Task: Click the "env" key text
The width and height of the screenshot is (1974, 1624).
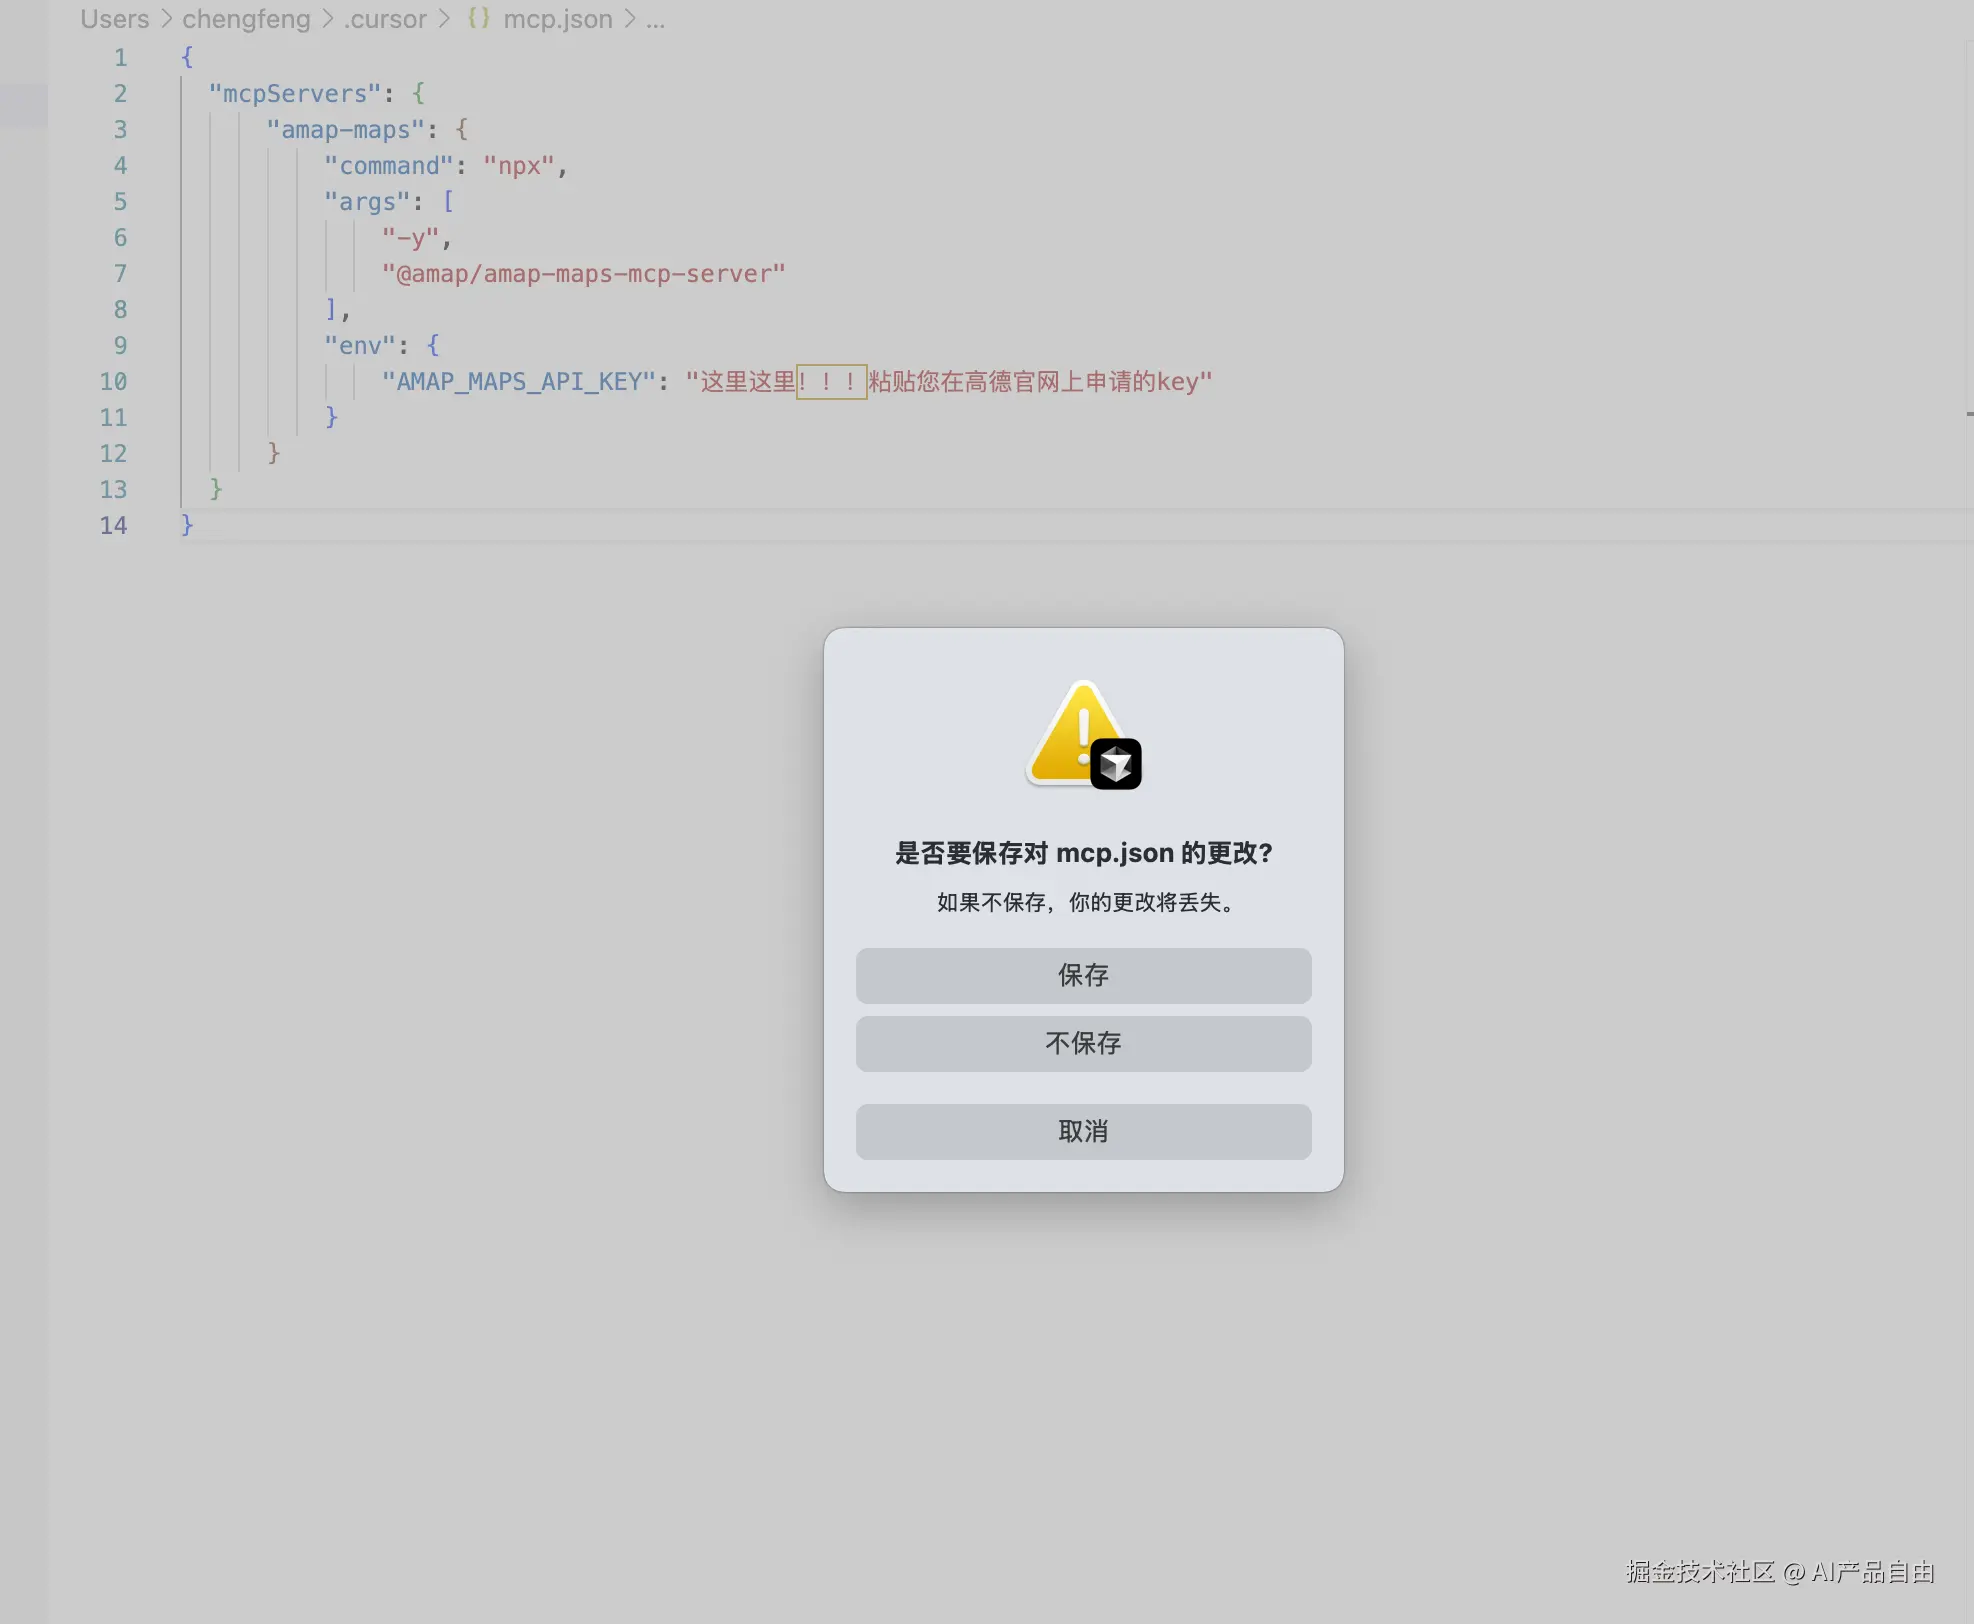Action: point(360,345)
